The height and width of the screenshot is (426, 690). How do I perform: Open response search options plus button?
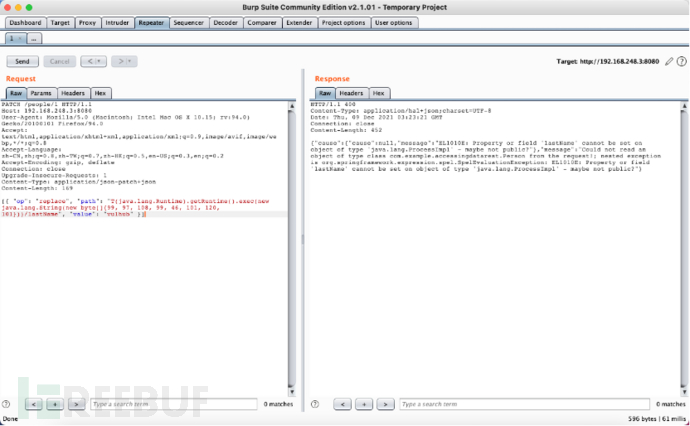(364, 404)
